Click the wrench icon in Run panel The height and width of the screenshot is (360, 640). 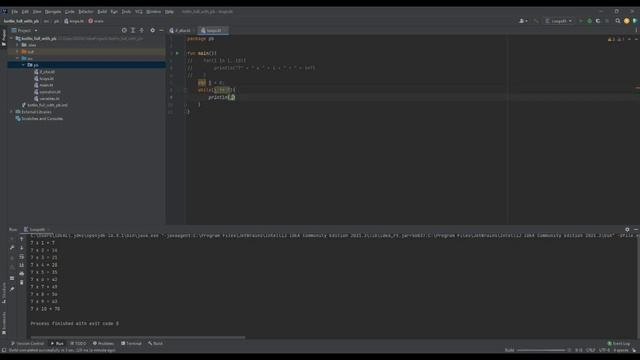pyautogui.click(x=12, y=248)
